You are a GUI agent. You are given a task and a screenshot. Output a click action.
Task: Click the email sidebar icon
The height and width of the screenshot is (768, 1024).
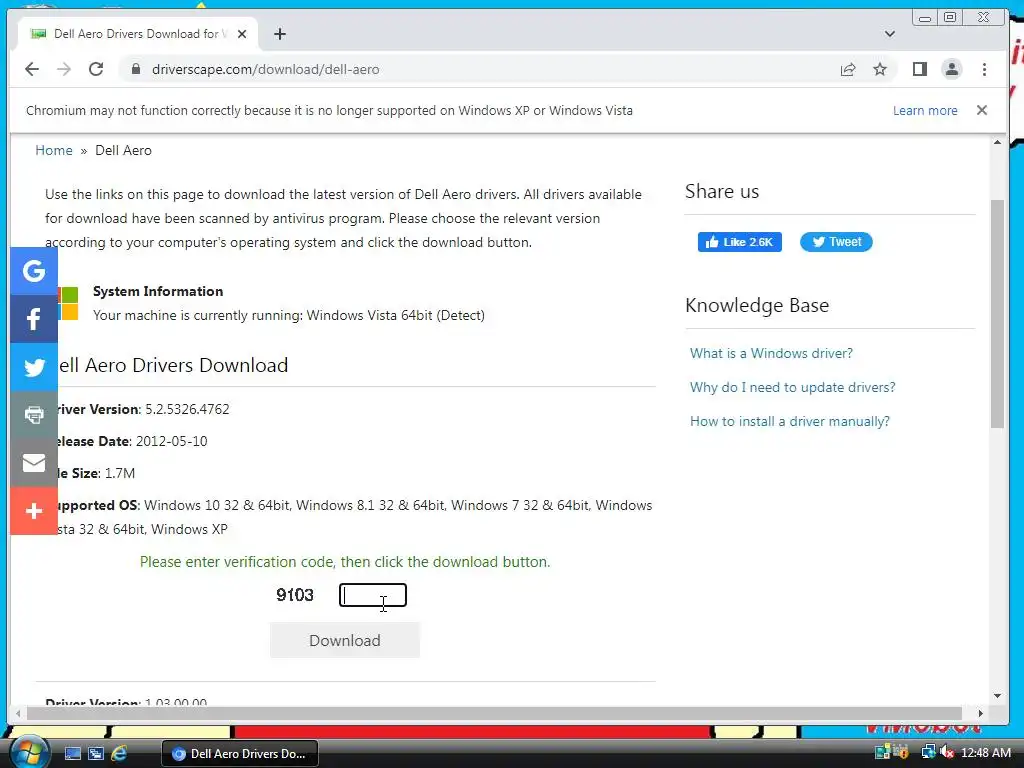point(34,463)
